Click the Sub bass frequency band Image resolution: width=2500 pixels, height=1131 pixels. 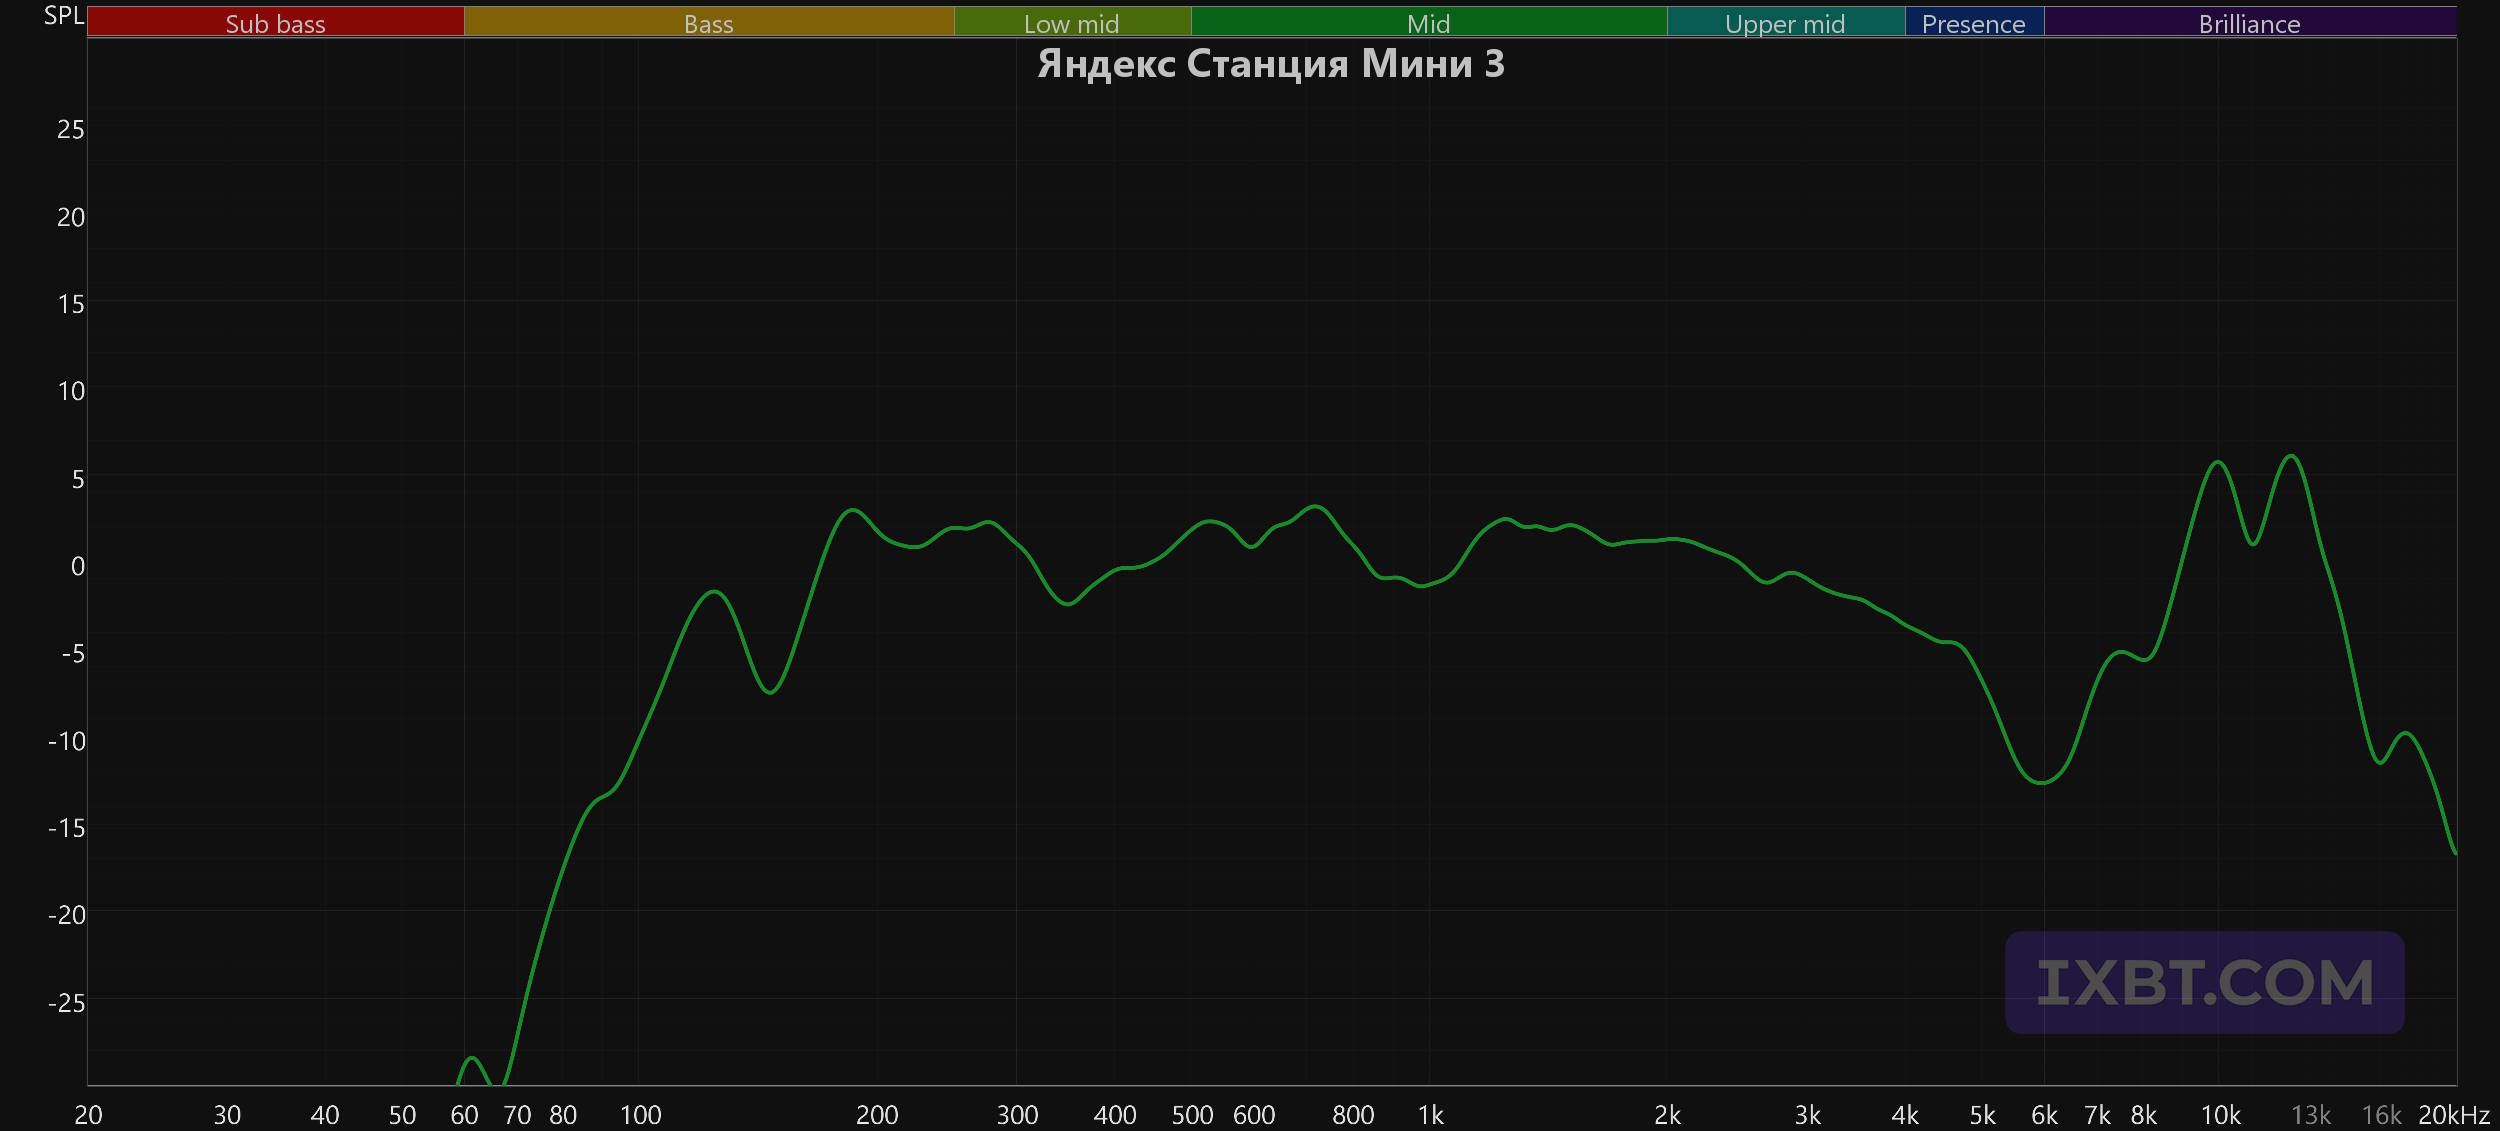tap(276, 22)
